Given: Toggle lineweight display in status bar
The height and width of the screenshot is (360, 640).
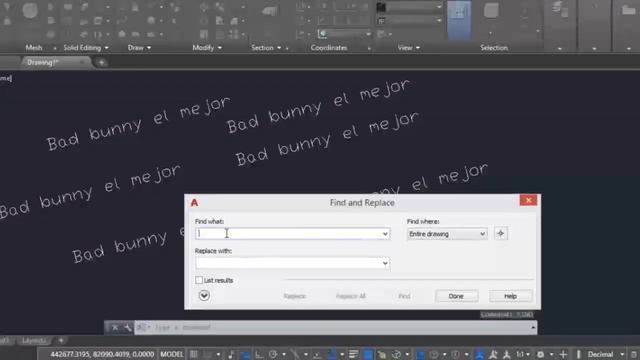Looking at the screenshot, I should click(353, 354).
